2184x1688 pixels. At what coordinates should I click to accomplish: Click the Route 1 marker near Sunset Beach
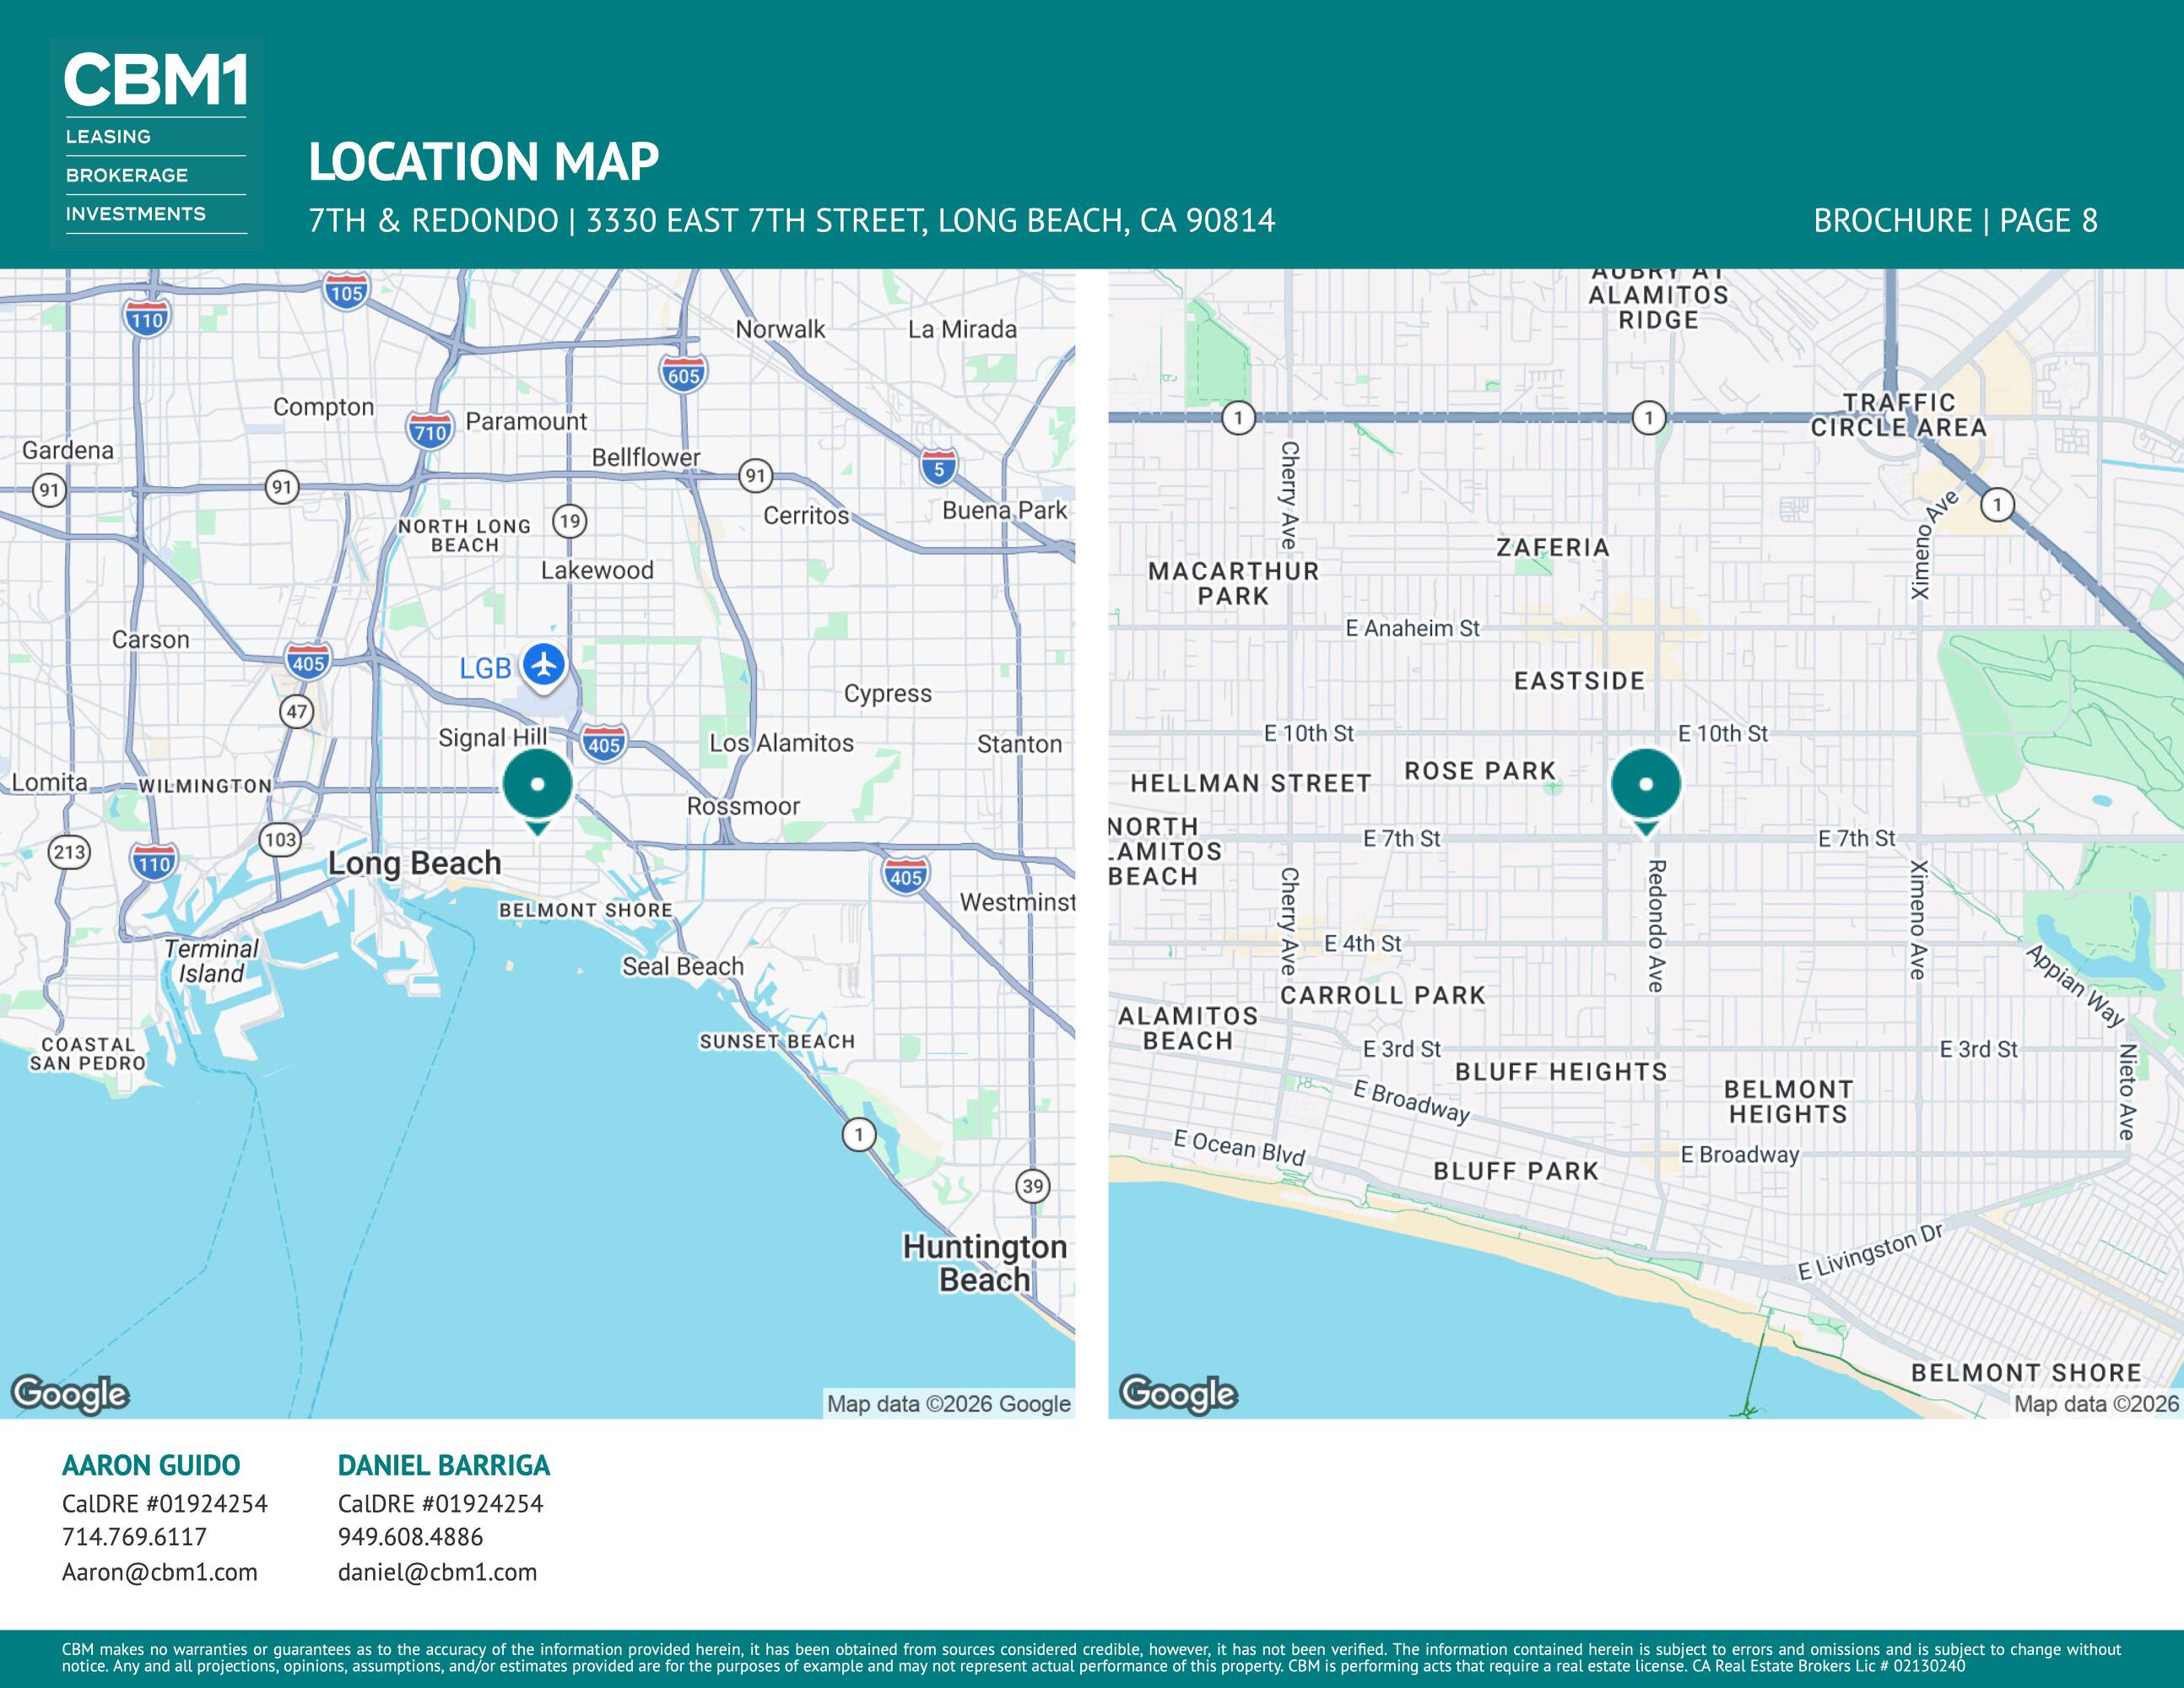[858, 1135]
